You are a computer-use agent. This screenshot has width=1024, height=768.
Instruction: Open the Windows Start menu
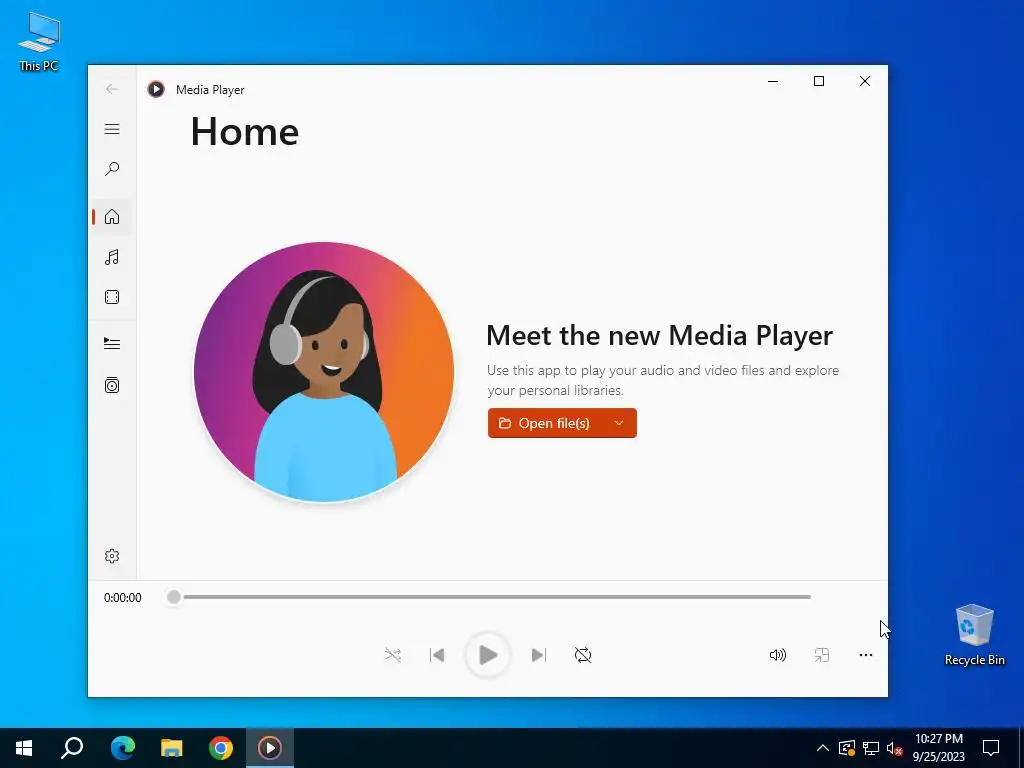(24, 748)
